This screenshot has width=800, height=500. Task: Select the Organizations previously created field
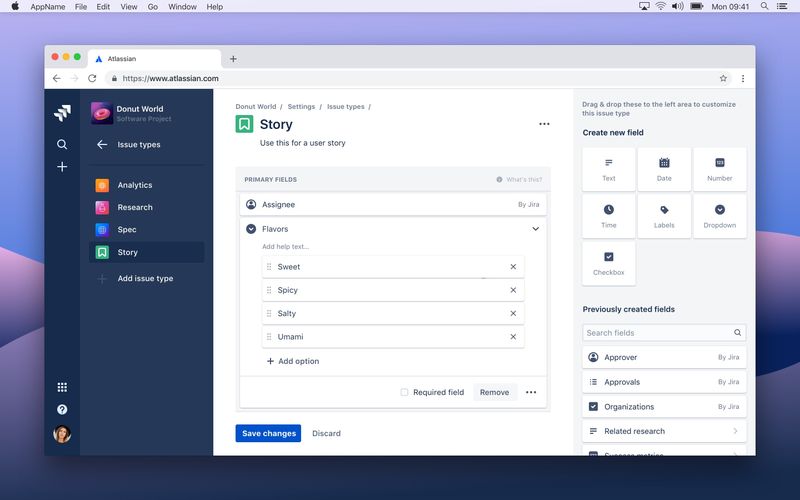click(x=664, y=407)
